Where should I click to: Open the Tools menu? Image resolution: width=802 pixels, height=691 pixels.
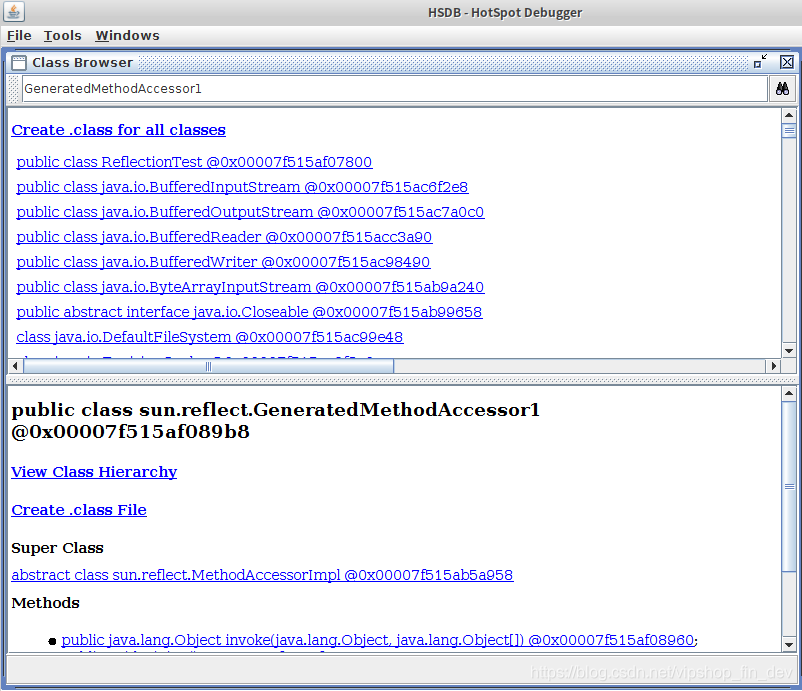tap(62, 35)
